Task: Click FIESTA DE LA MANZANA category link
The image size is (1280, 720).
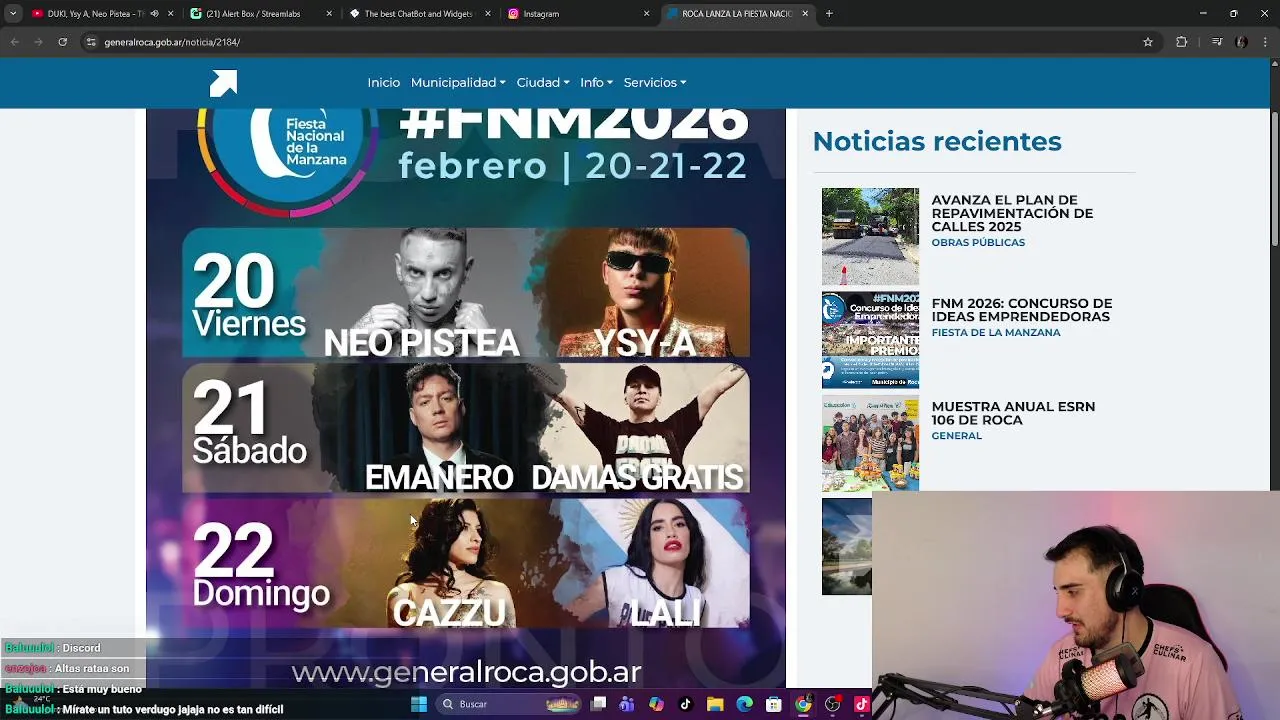Action: point(996,333)
